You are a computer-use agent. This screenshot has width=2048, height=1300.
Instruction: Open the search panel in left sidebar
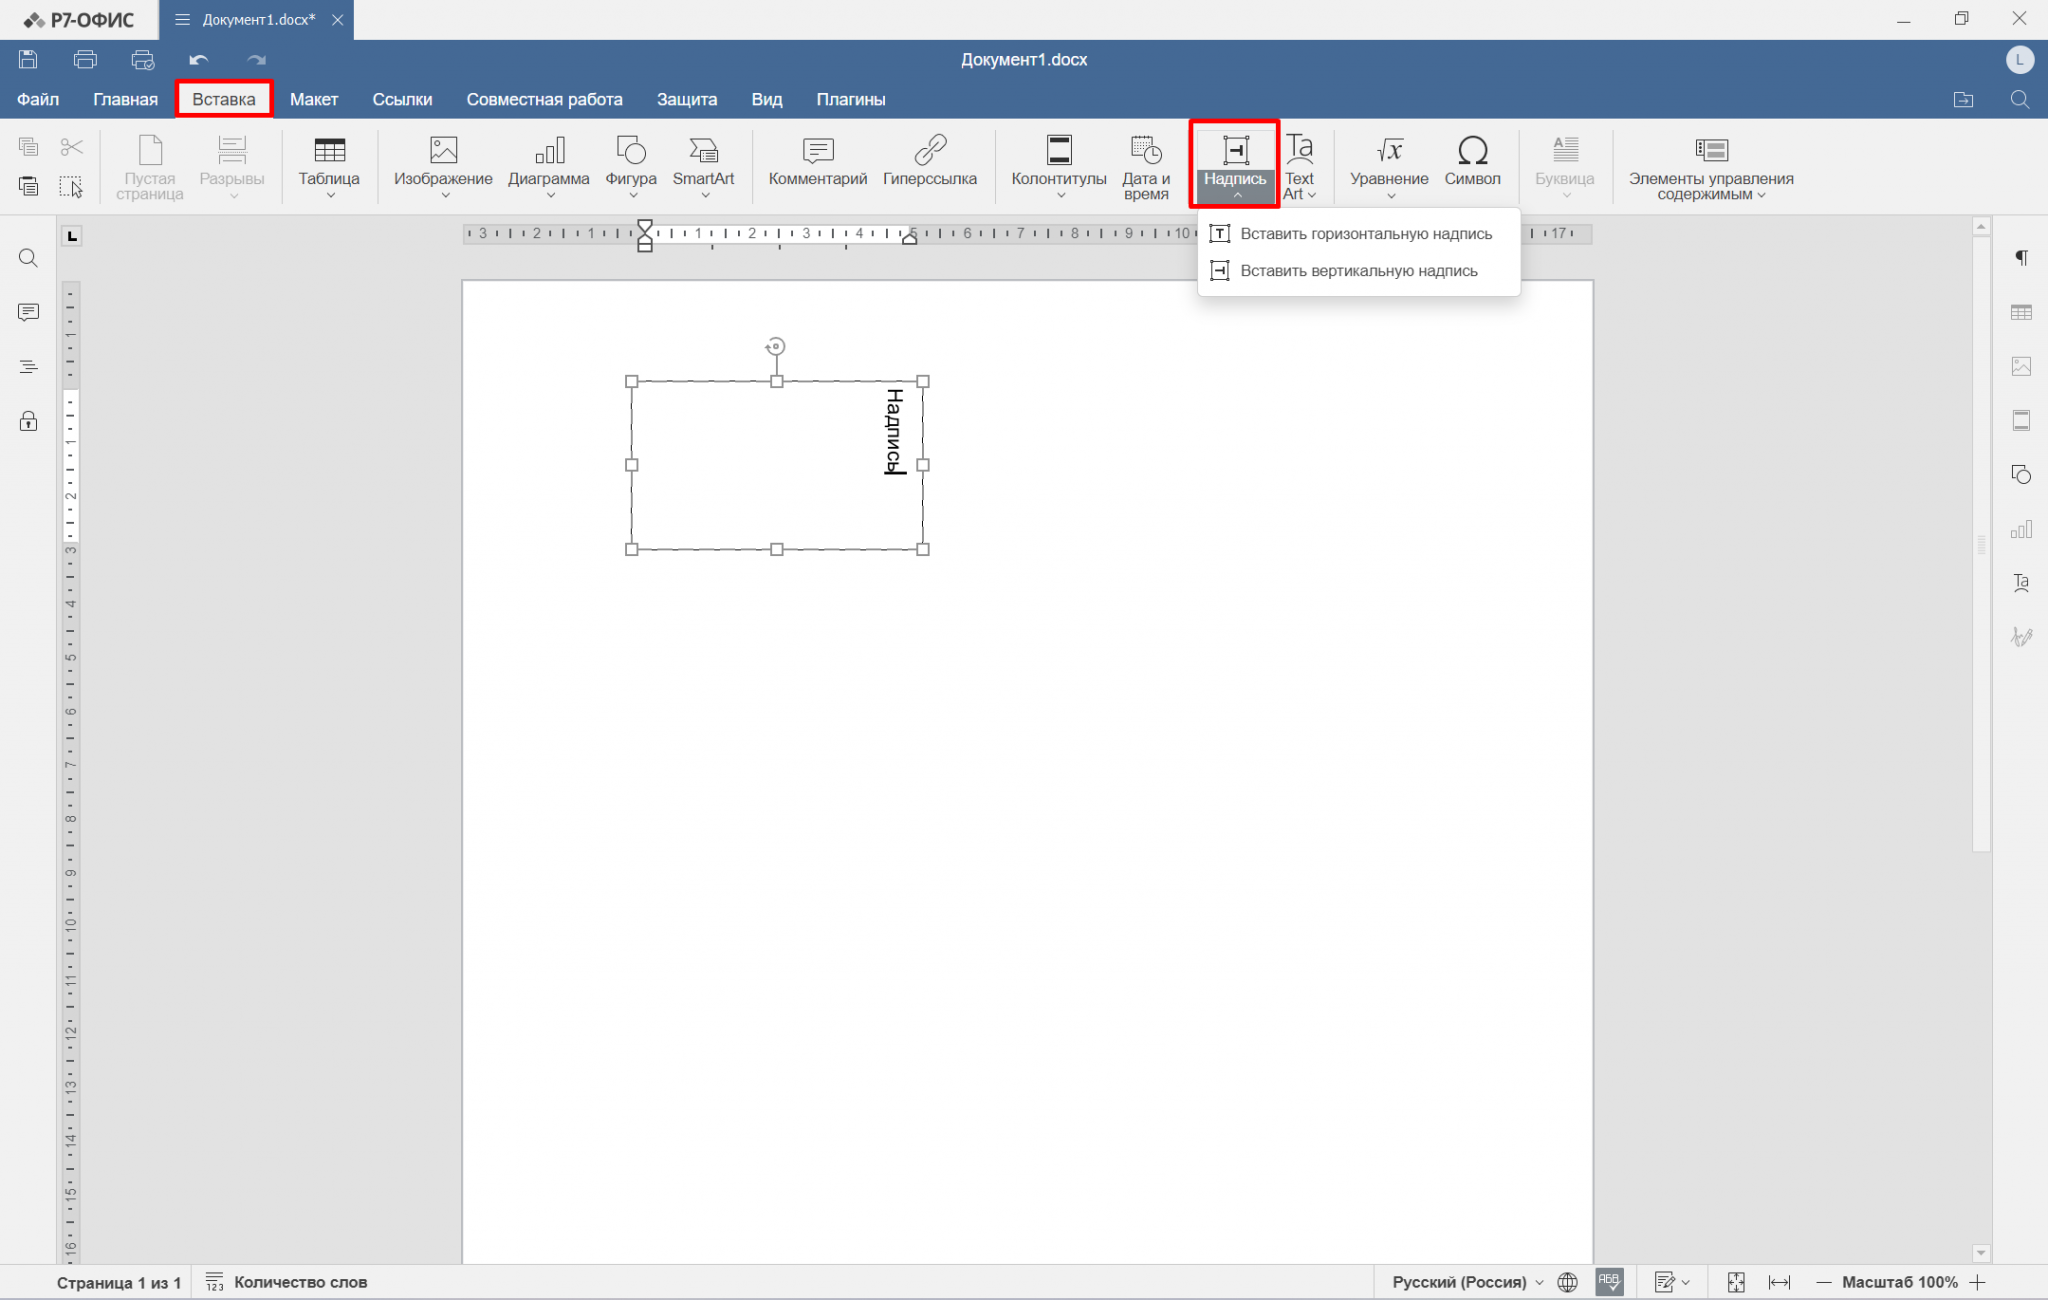pyautogui.click(x=28, y=258)
